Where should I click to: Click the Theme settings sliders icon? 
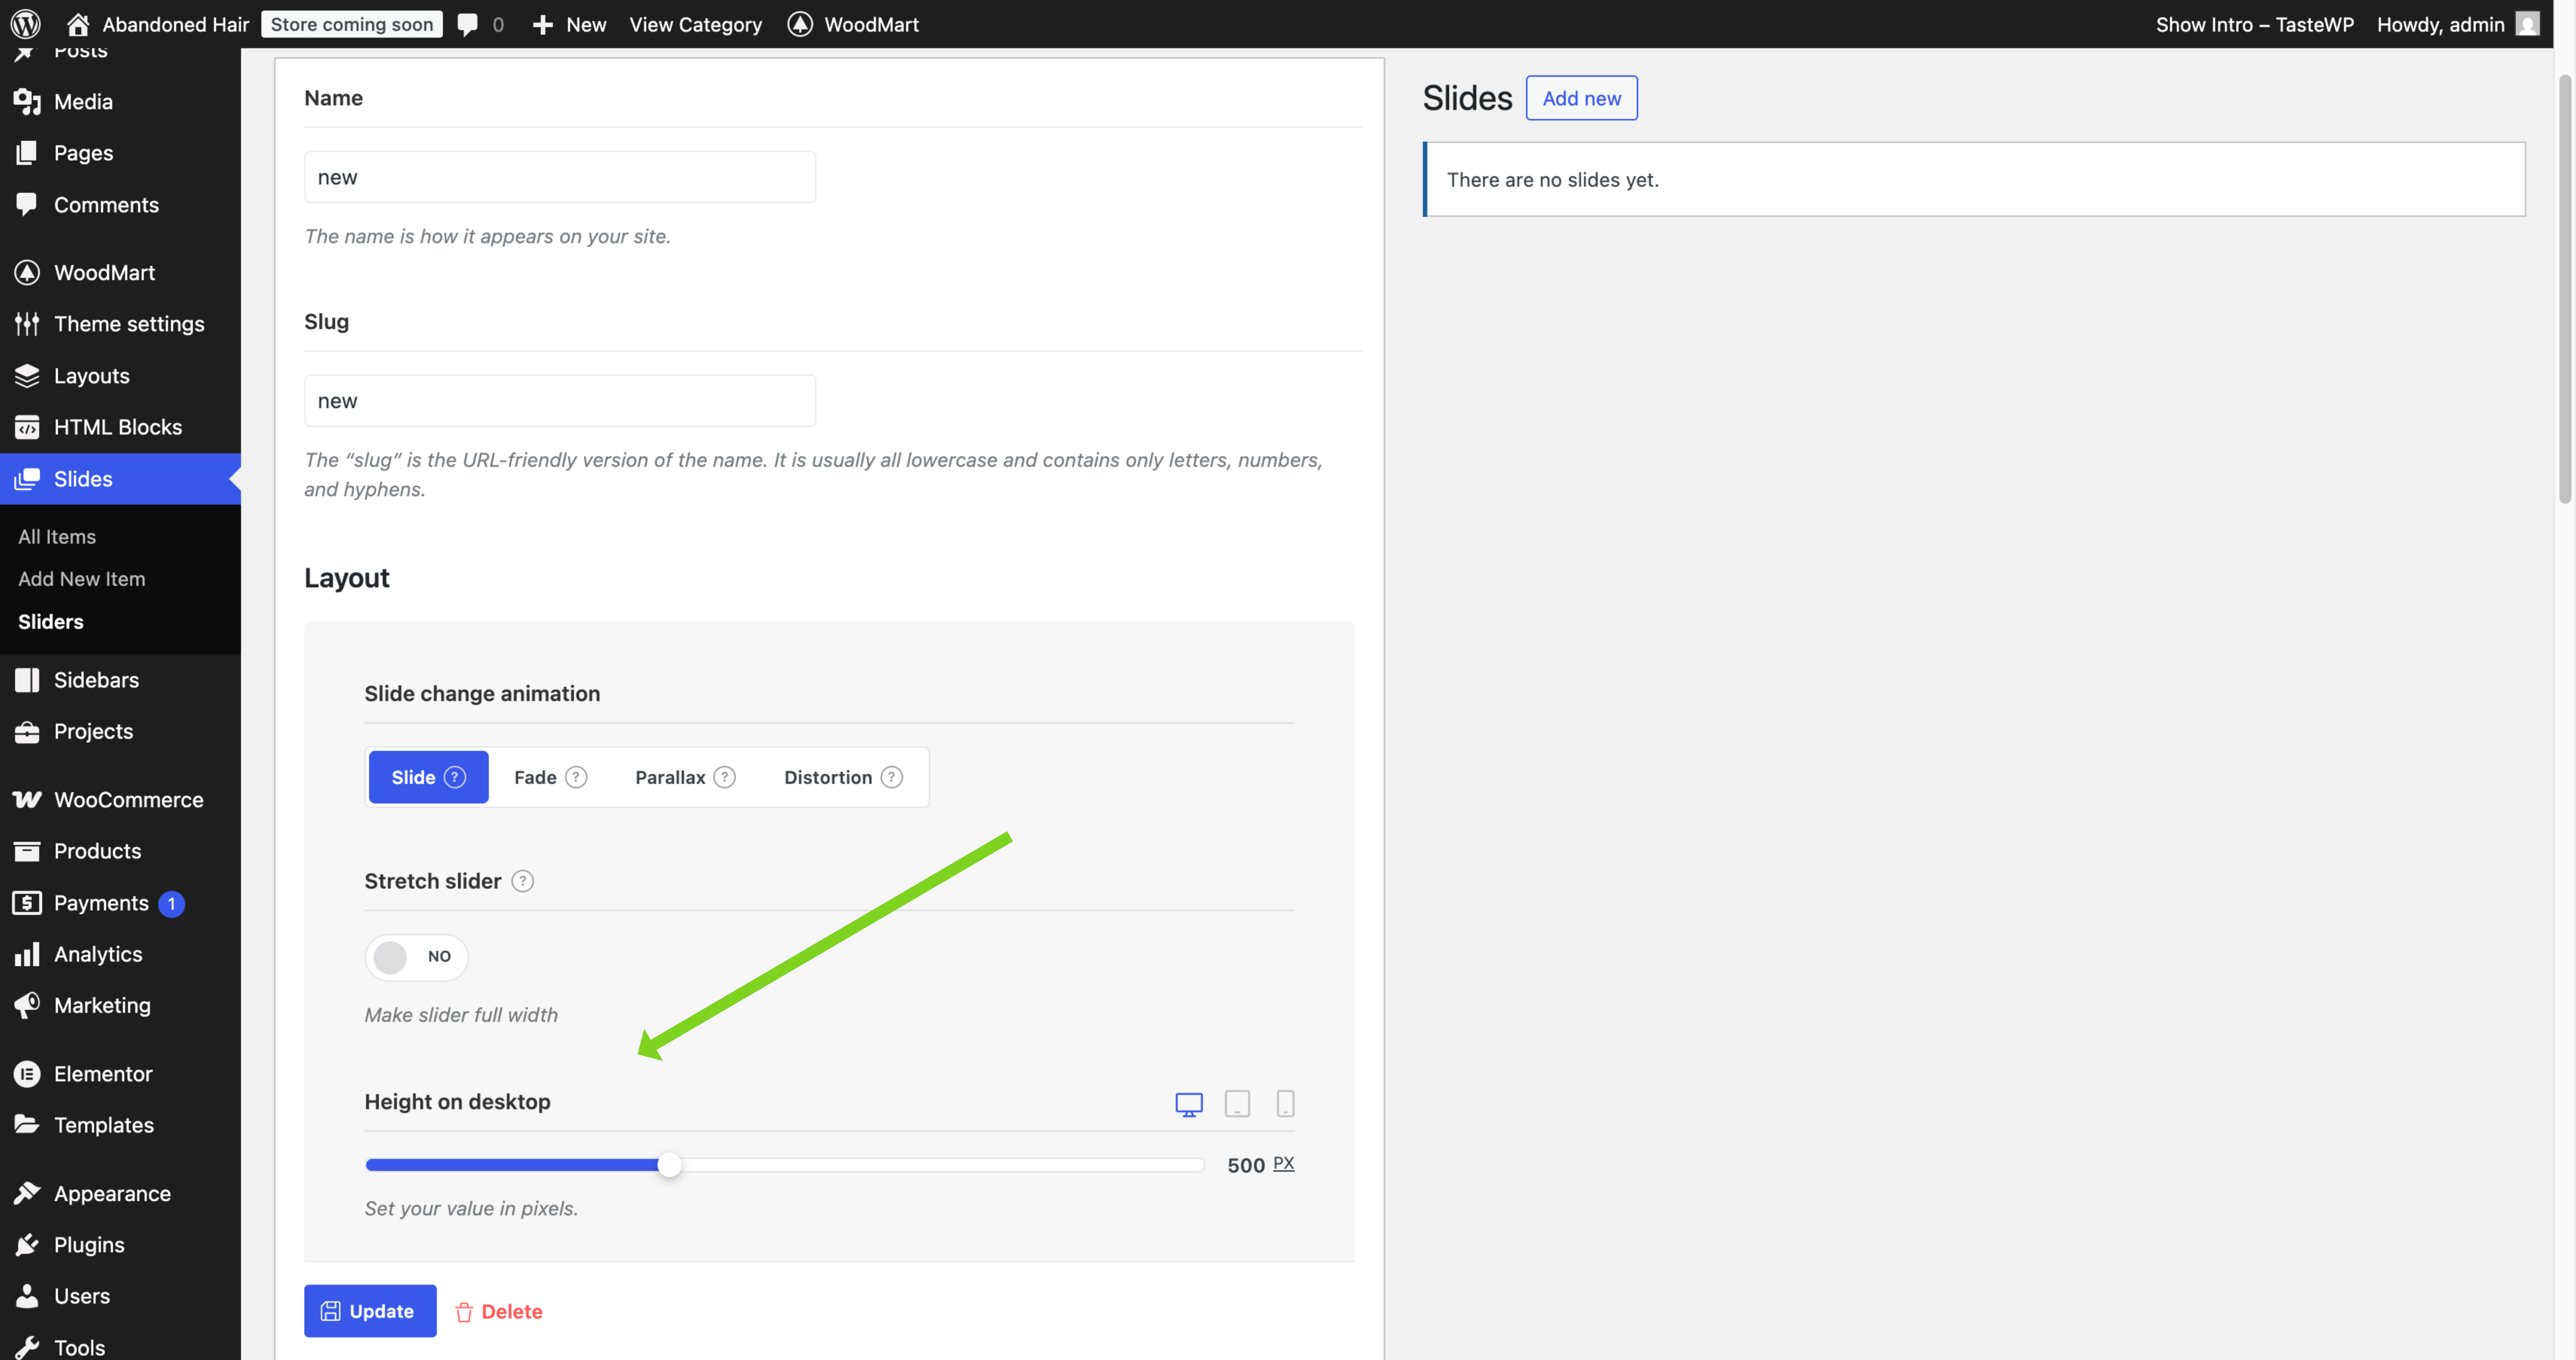point(27,324)
